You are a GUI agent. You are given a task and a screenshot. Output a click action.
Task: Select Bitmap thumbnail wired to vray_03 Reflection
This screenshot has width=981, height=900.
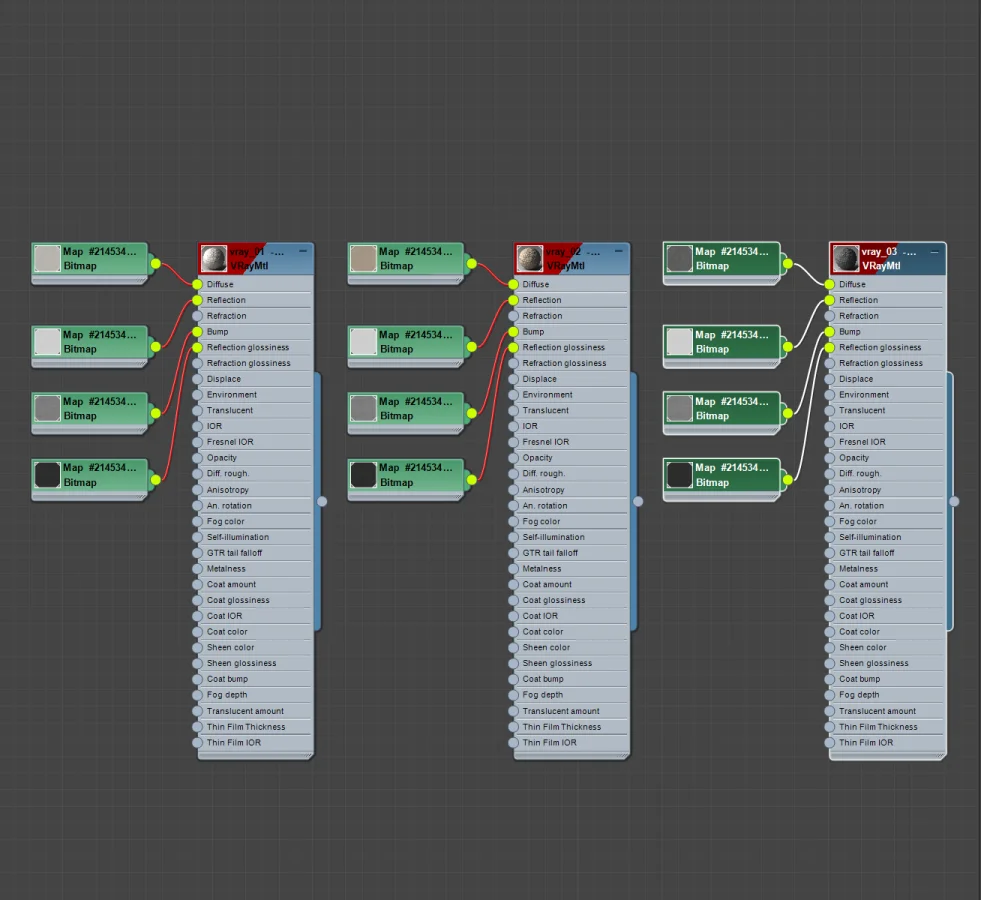coord(679,341)
